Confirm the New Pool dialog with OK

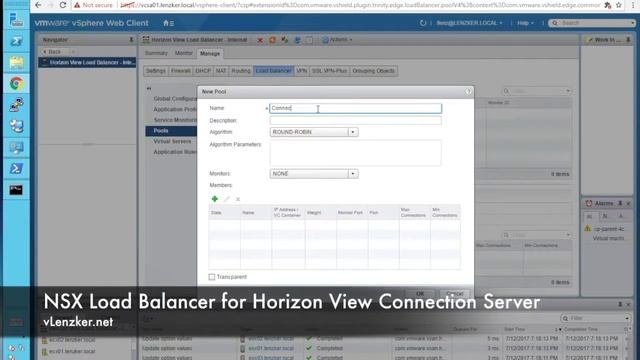[420, 293]
